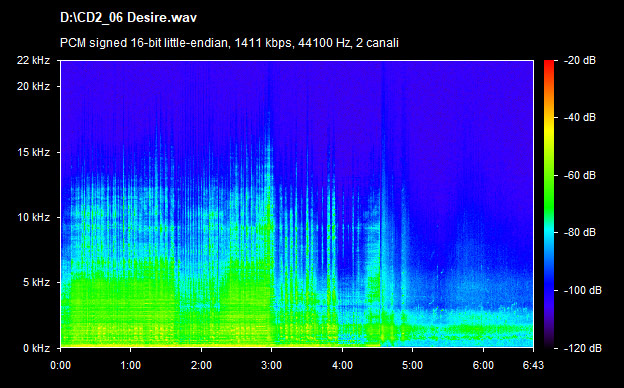Select the 20 kHz frequency axis label
This screenshot has height=388, width=624.
(33, 86)
